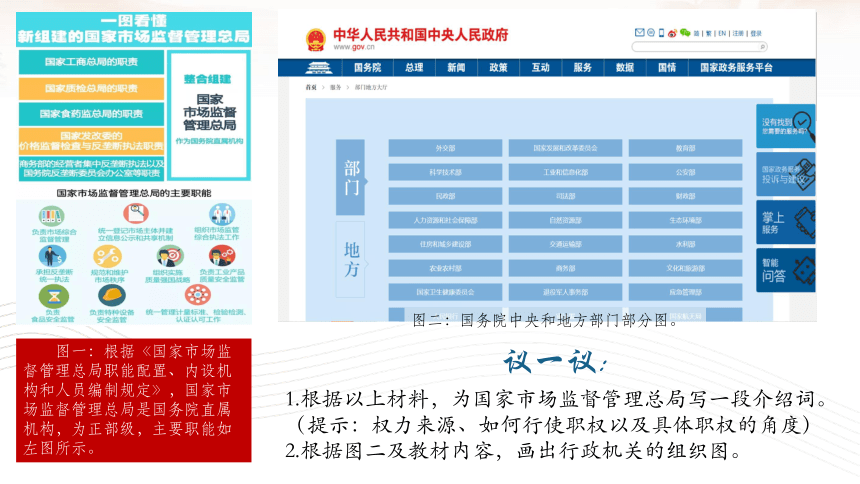Click the businessman anti-monopoly icon
Viewport: 860px width, 484px height.
tap(53, 256)
